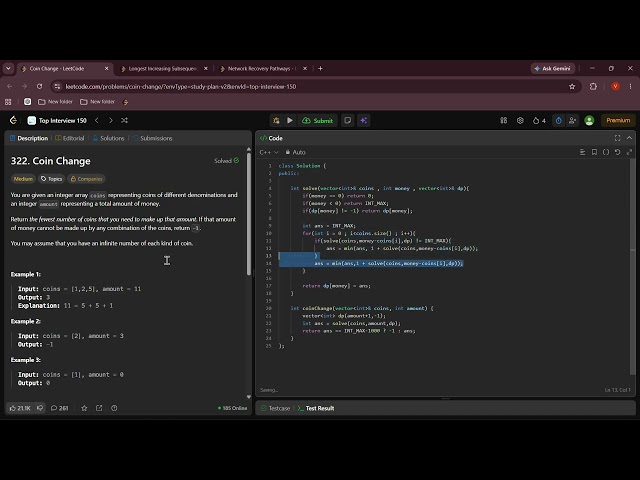Click the Medium difficulty tag
Viewport: 640px width, 480px height.
coord(23,179)
